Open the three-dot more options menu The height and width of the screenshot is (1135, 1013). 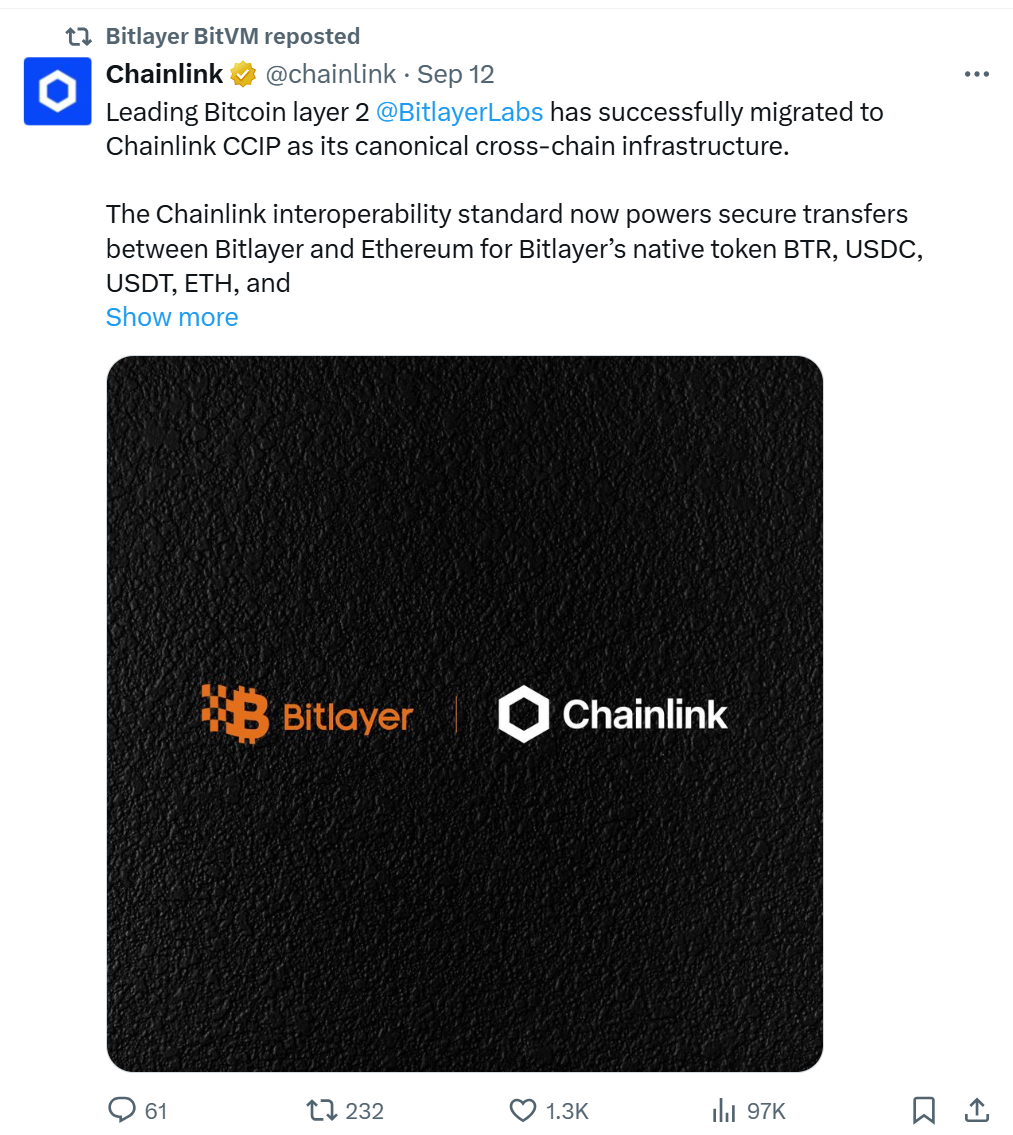pos(976,75)
